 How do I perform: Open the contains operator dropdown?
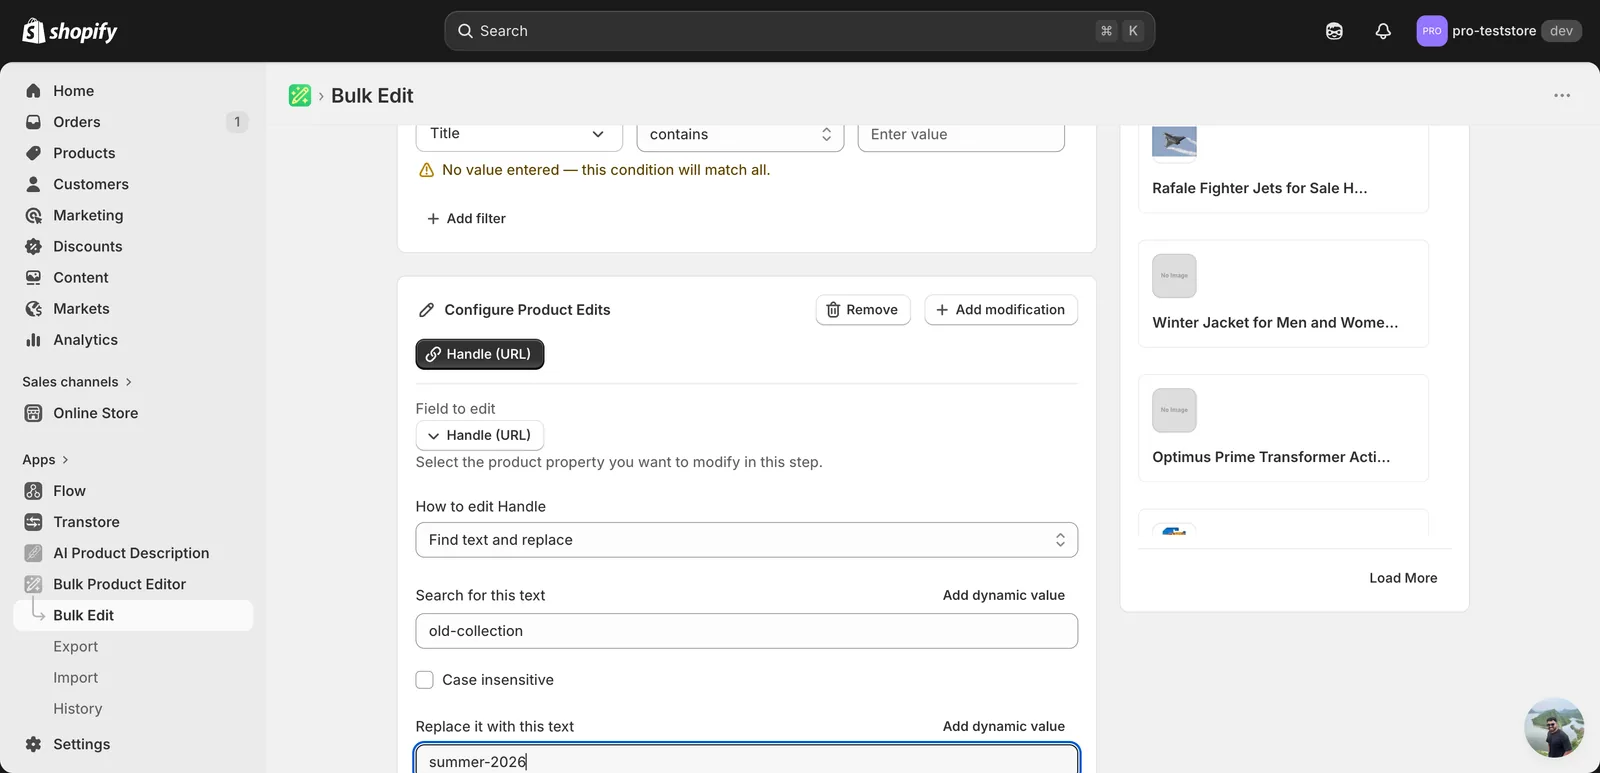[x=740, y=134]
